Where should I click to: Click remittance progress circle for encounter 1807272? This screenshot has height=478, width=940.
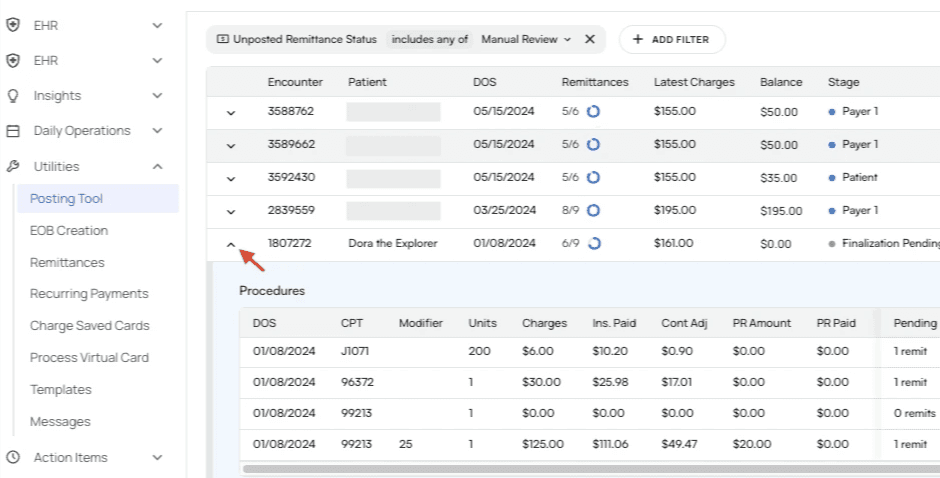click(x=593, y=243)
